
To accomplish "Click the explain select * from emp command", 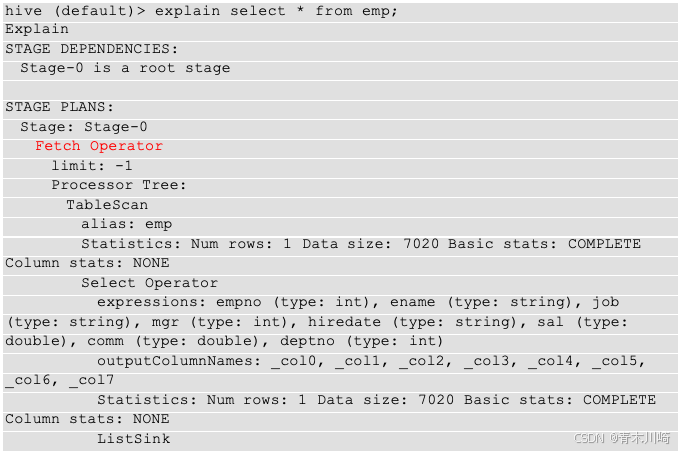I will point(275,11).
